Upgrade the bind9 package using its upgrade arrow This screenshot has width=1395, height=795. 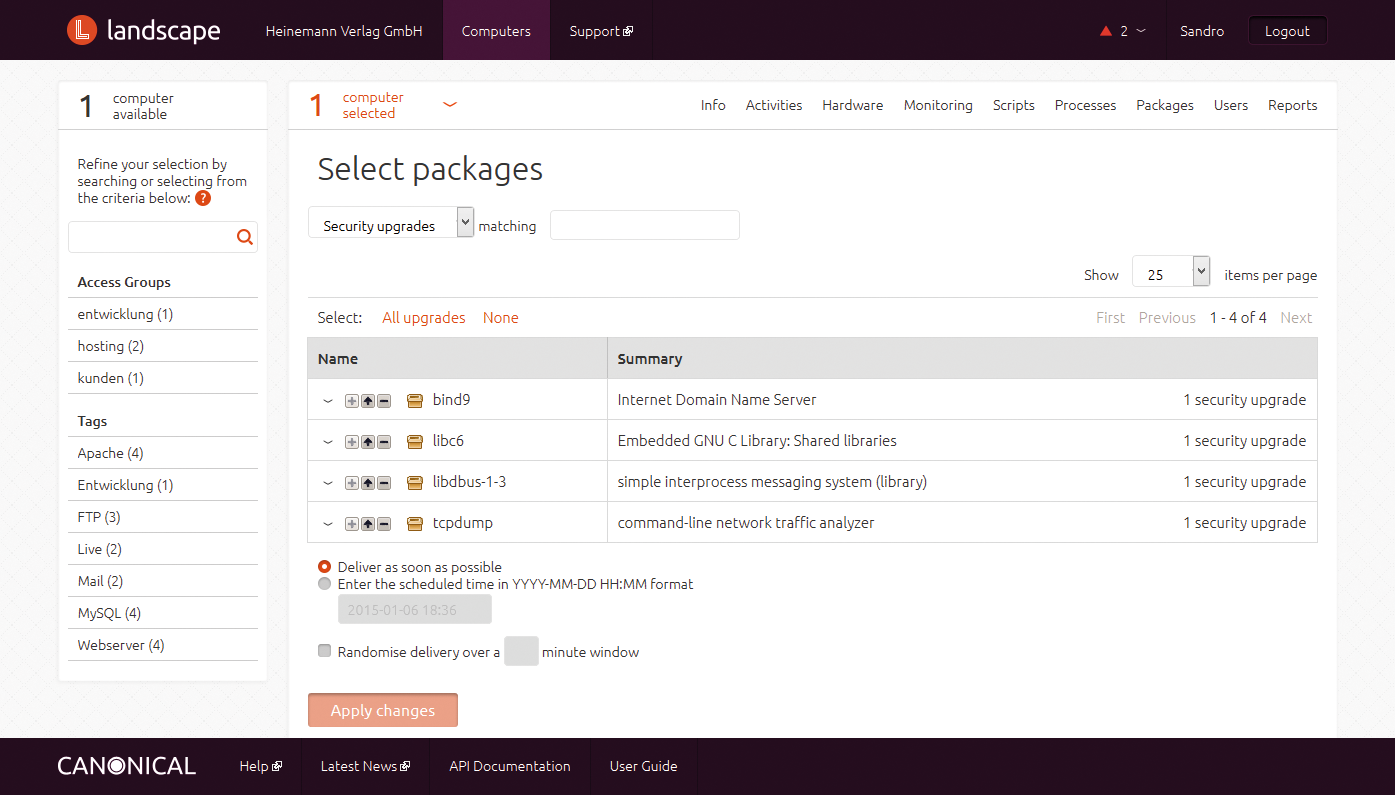[367, 400]
